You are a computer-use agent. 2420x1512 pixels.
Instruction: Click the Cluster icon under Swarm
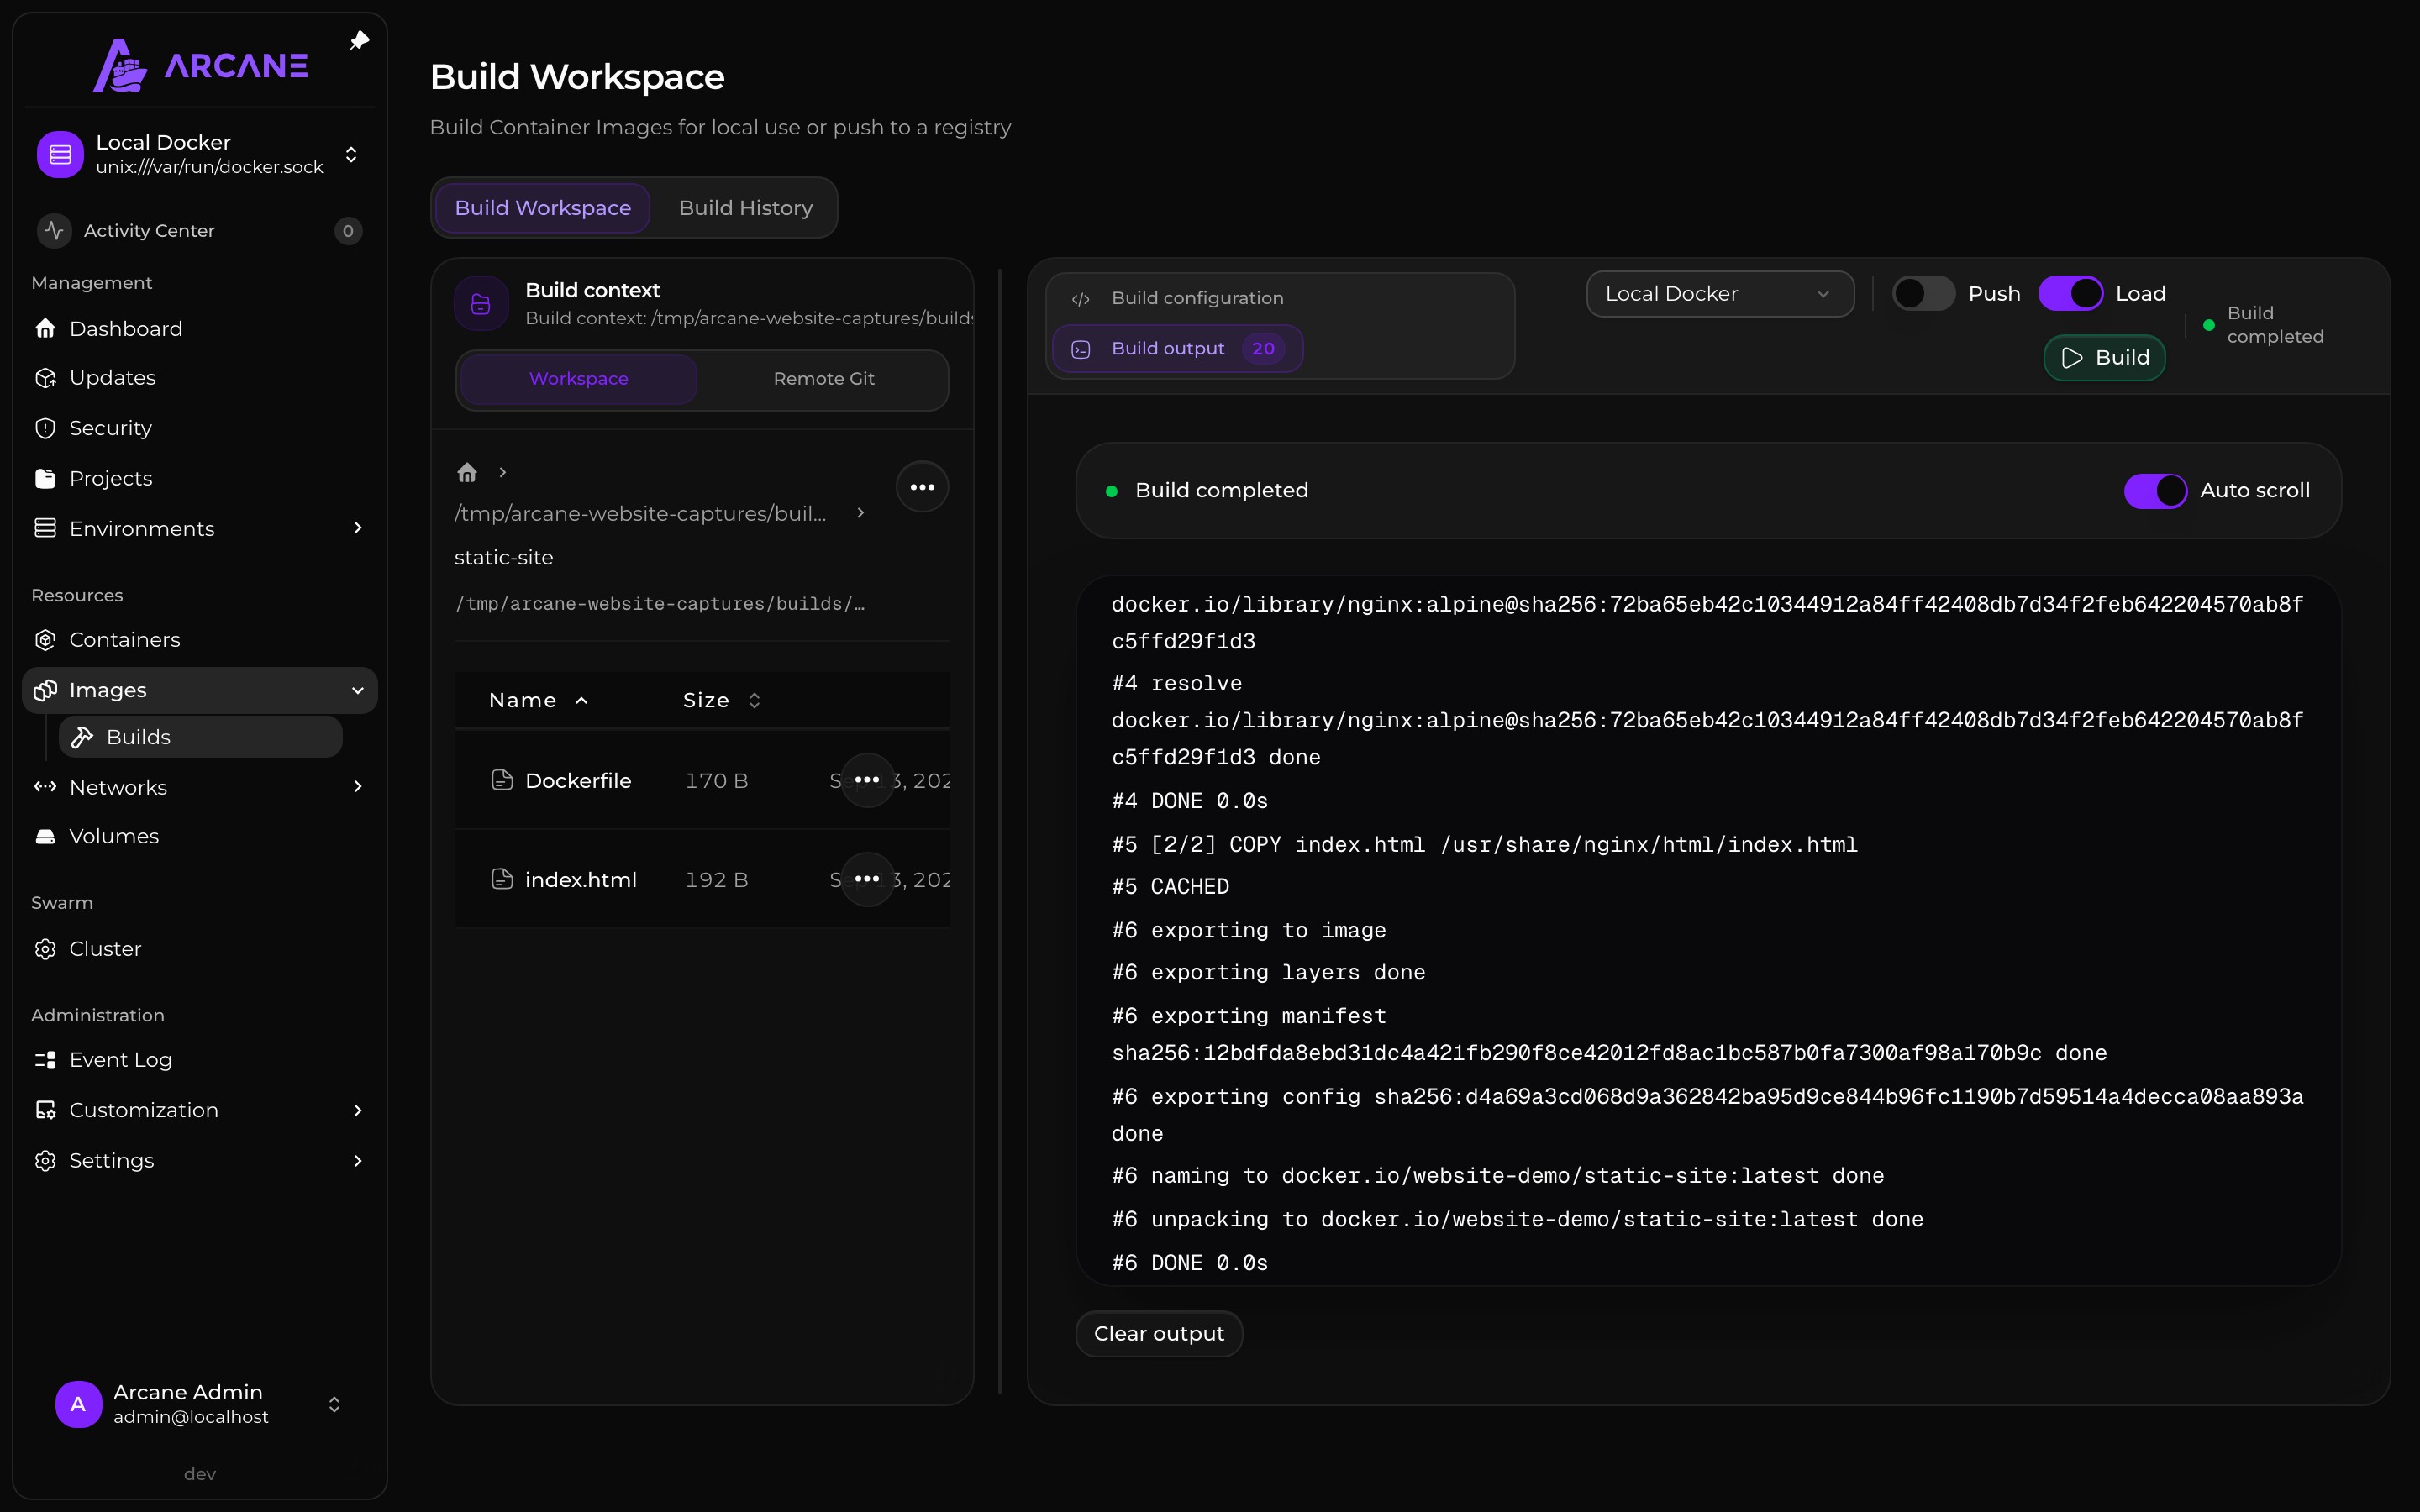pyautogui.click(x=45, y=949)
